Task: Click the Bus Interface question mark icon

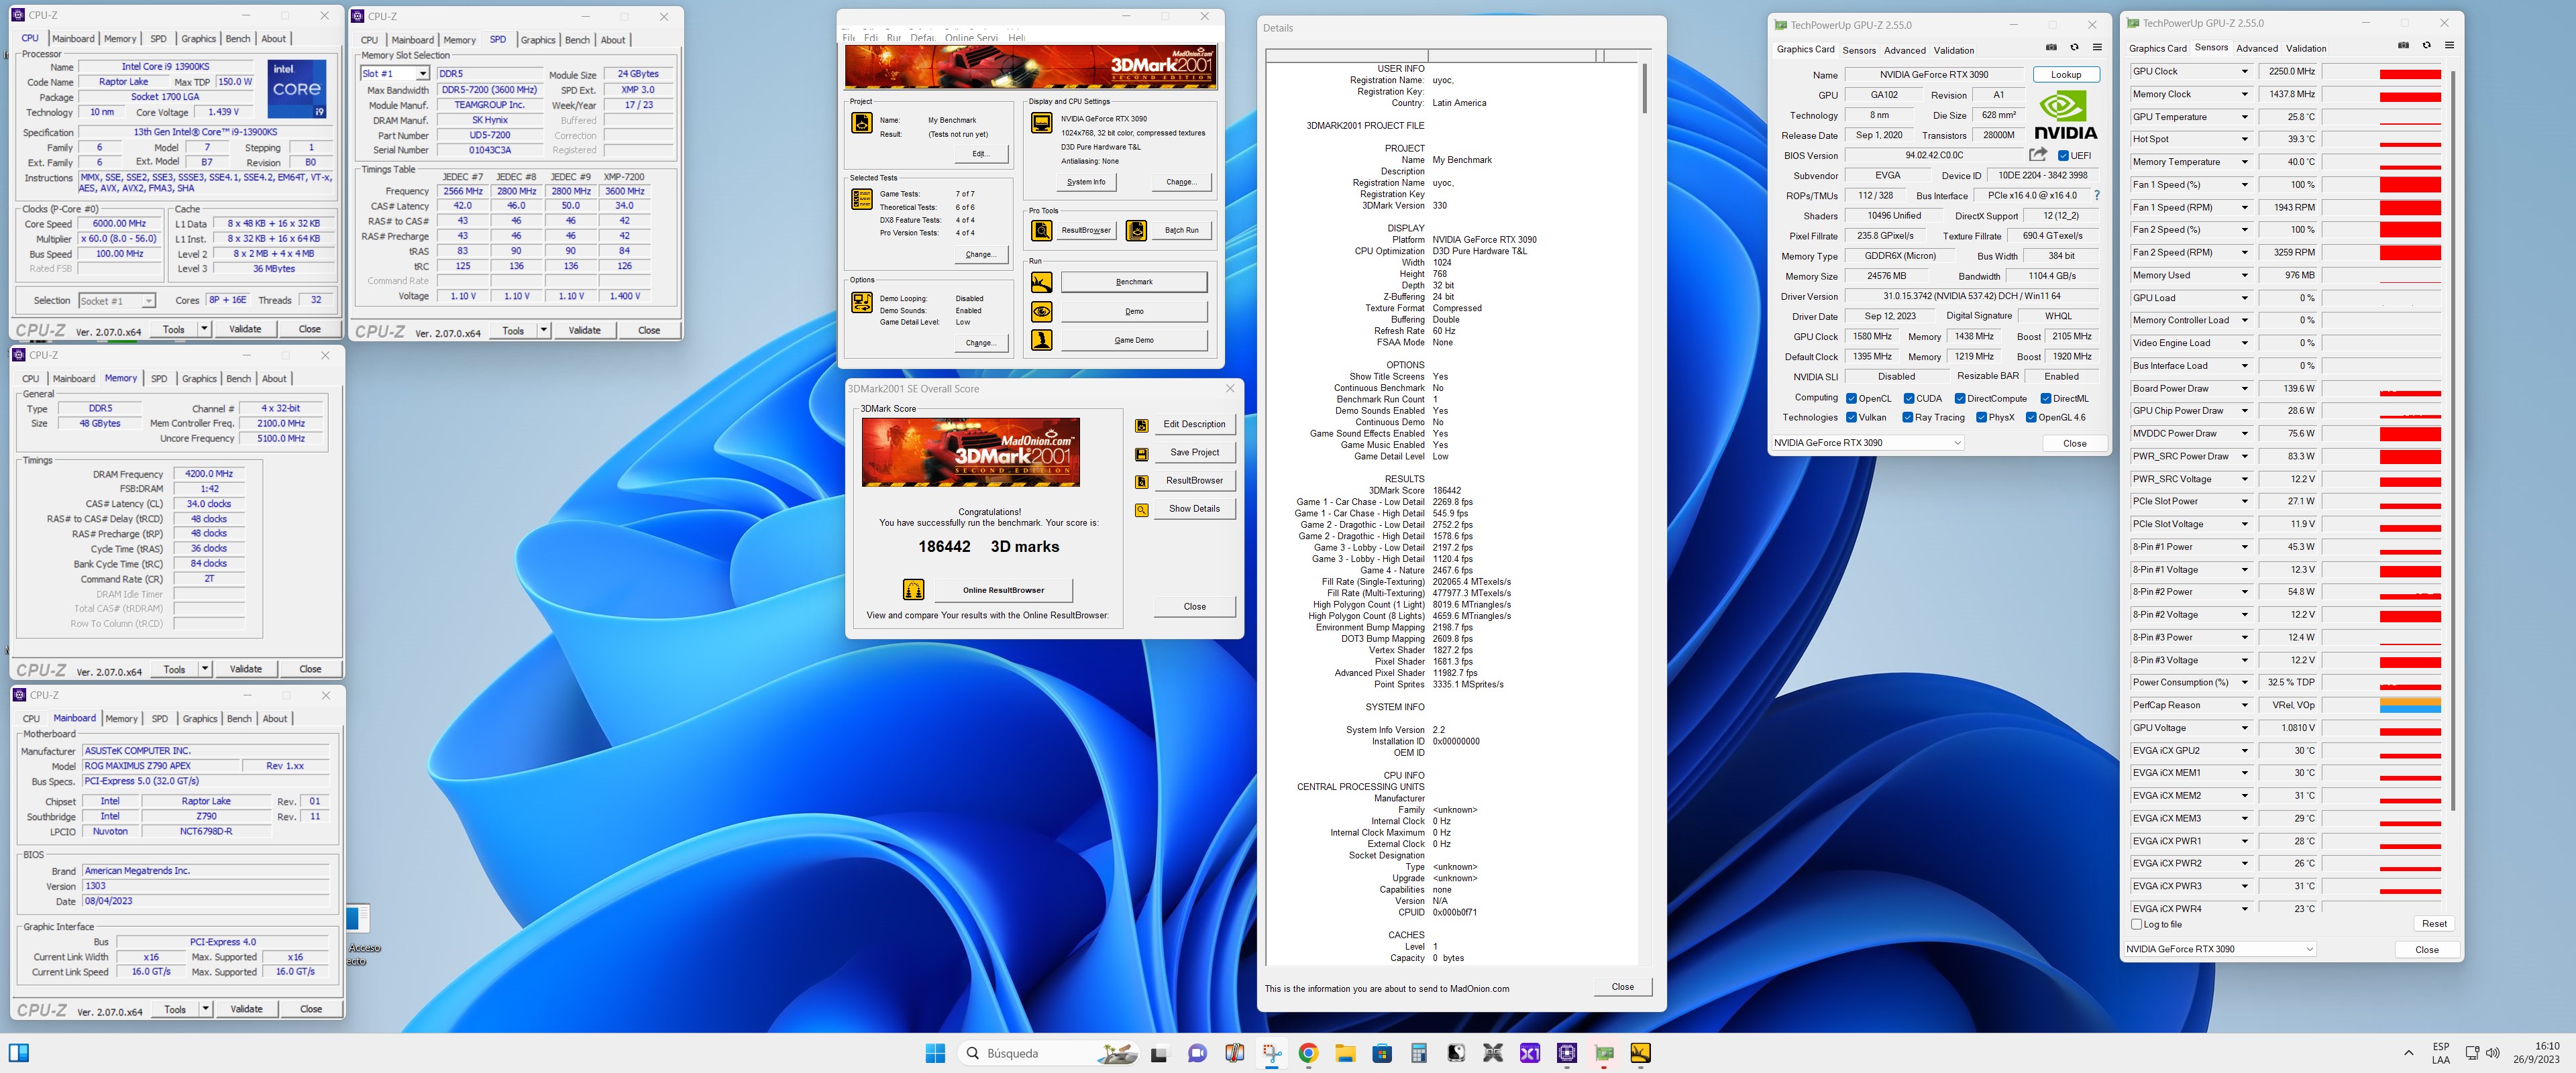Action: coord(2097,196)
